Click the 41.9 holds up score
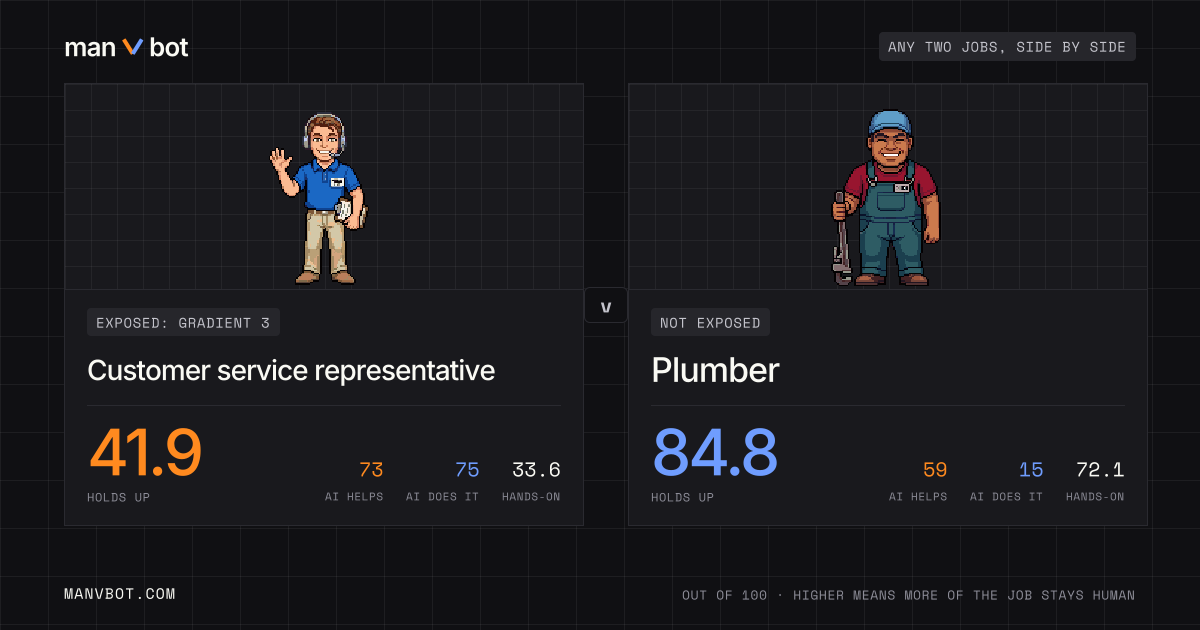The image size is (1200, 630). (146, 453)
